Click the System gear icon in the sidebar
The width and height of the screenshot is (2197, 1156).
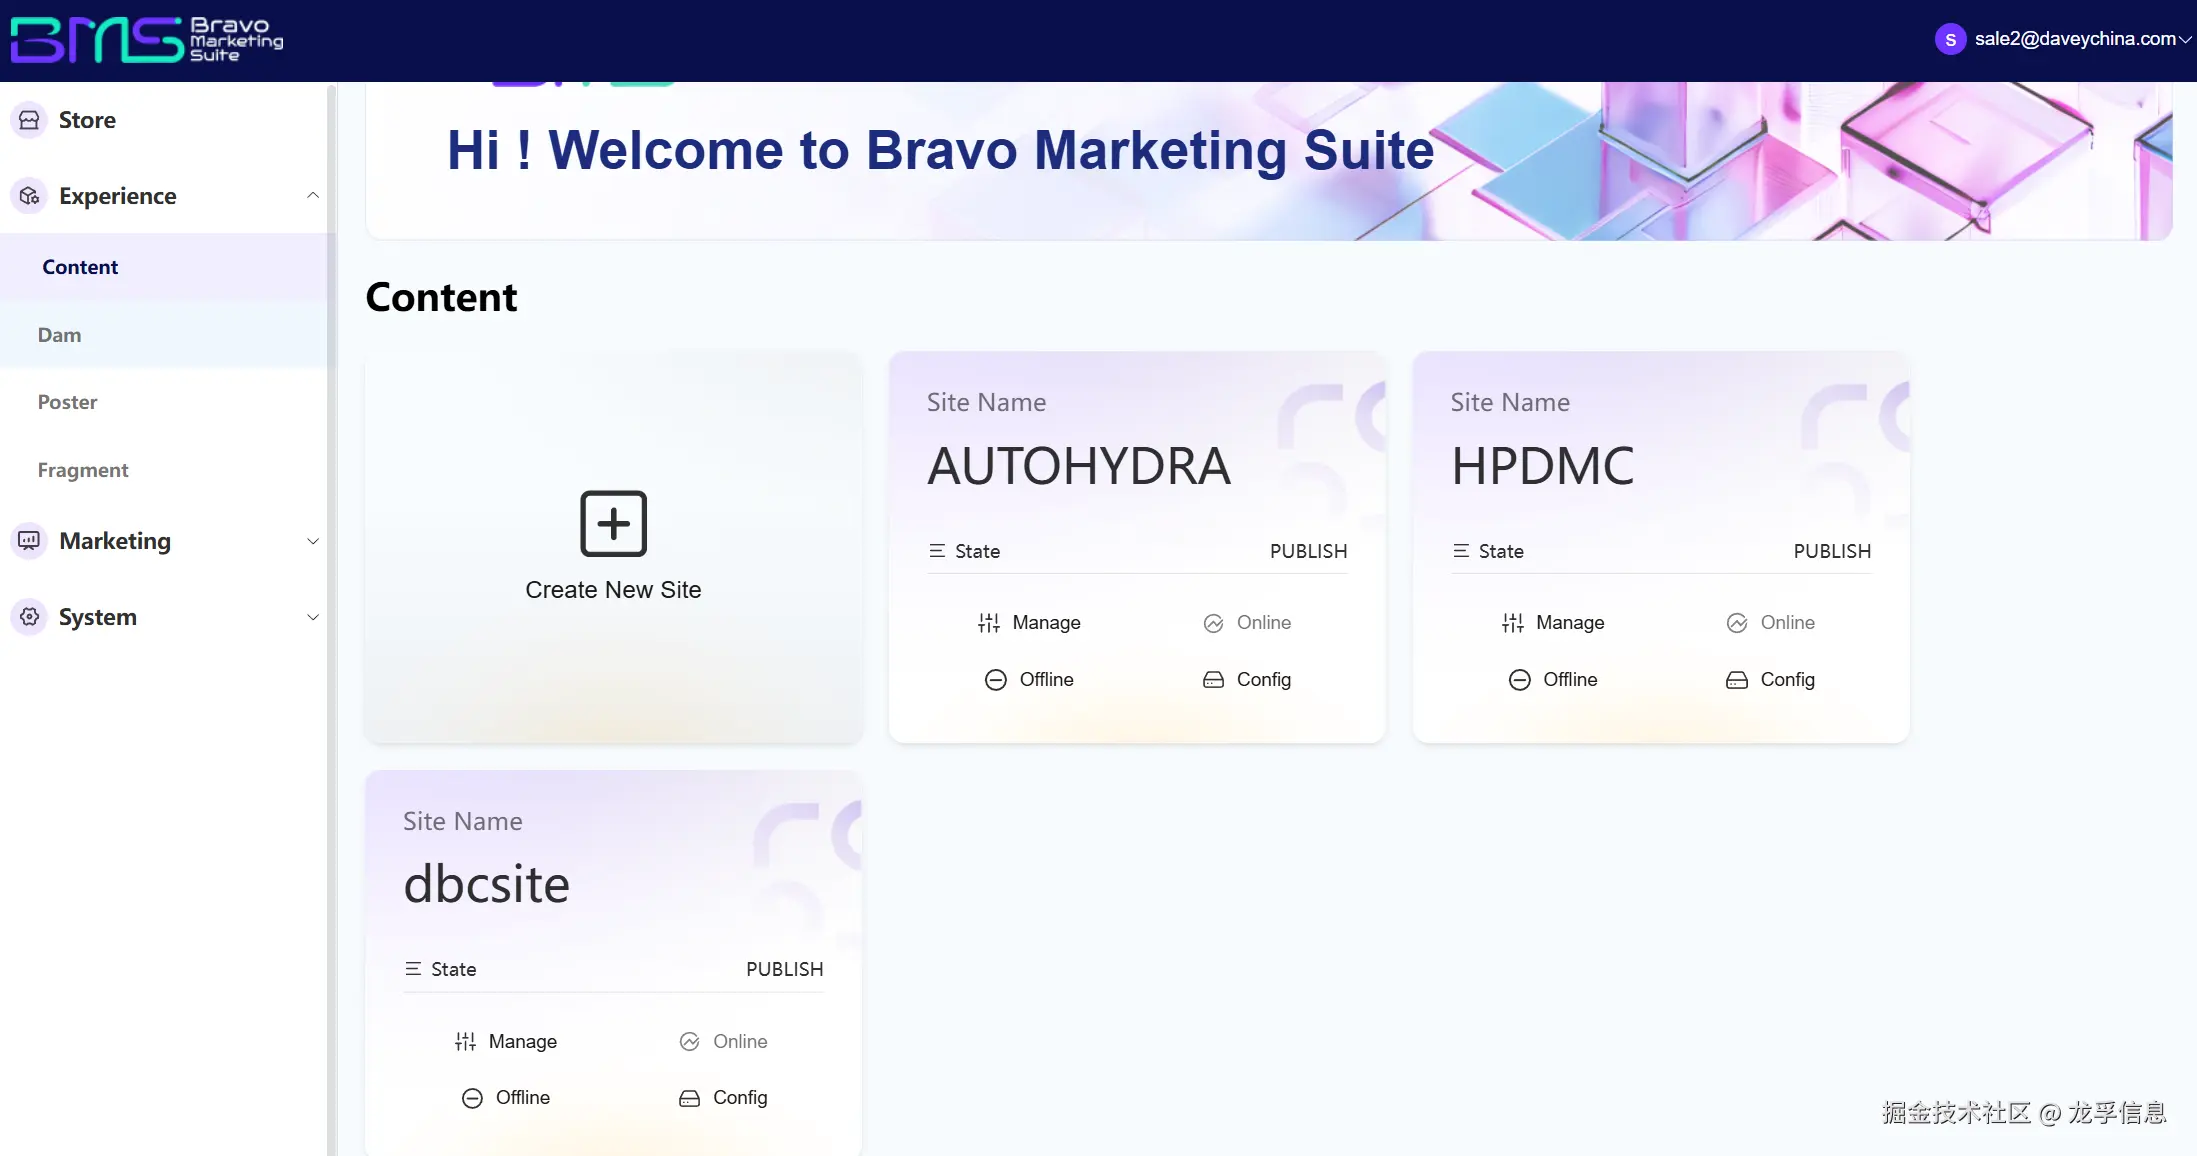[29, 617]
